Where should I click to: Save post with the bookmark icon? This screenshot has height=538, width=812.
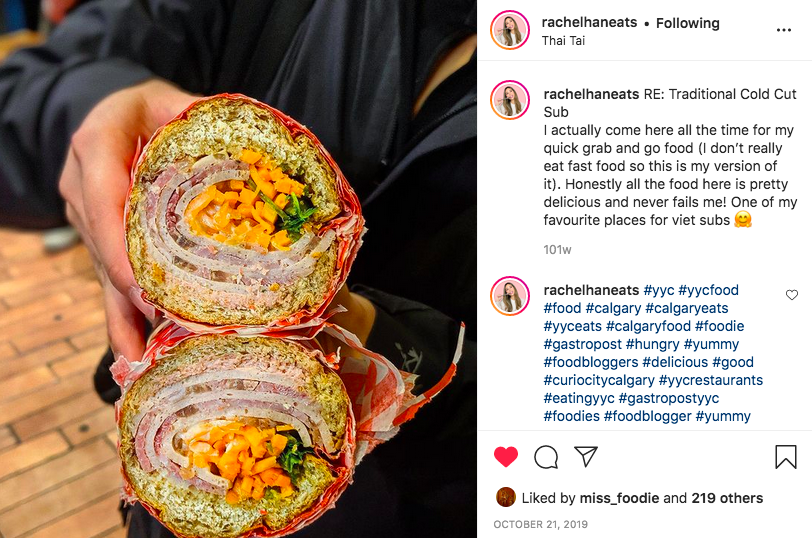[786, 457]
